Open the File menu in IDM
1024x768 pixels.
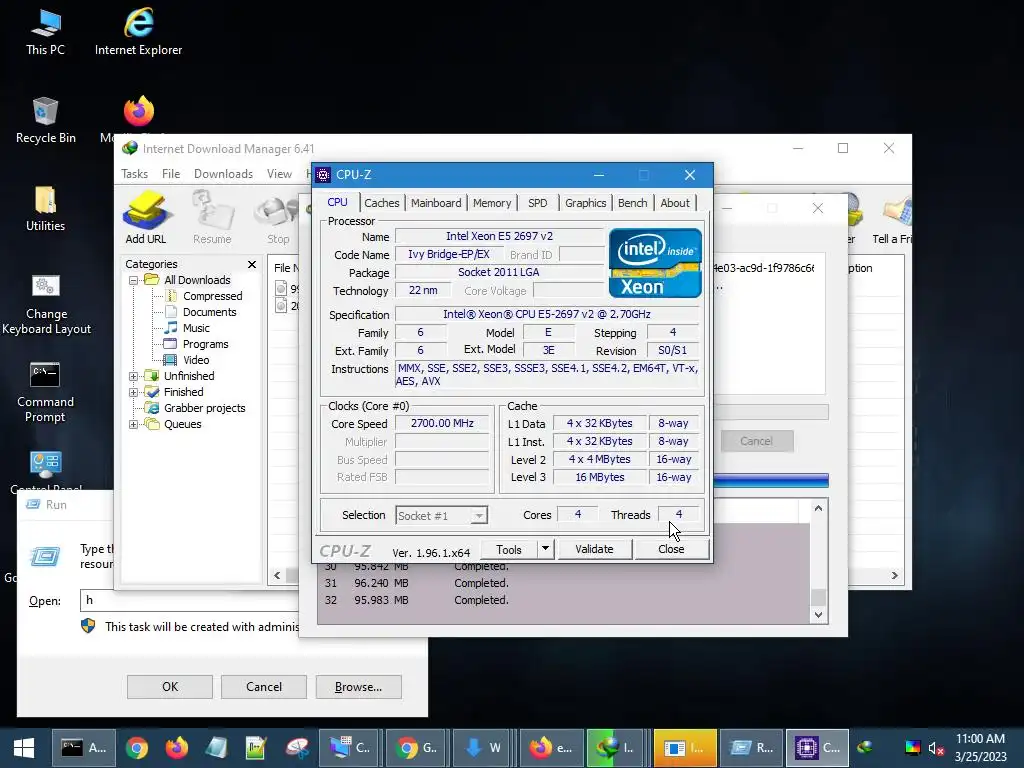[171, 174]
